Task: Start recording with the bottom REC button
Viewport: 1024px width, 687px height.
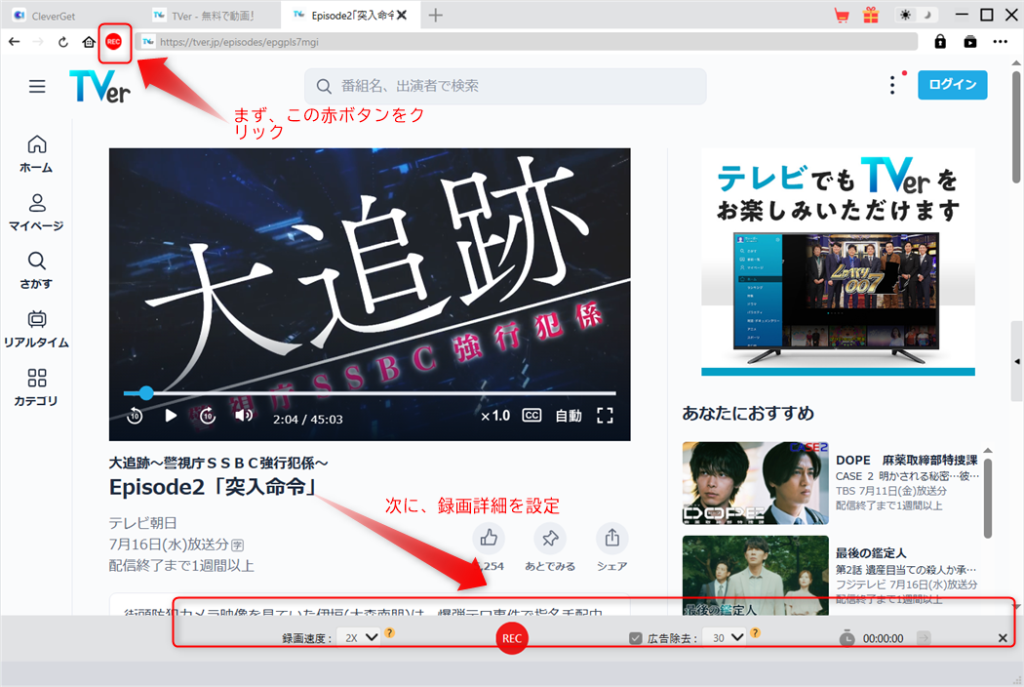Action: point(512,638)
